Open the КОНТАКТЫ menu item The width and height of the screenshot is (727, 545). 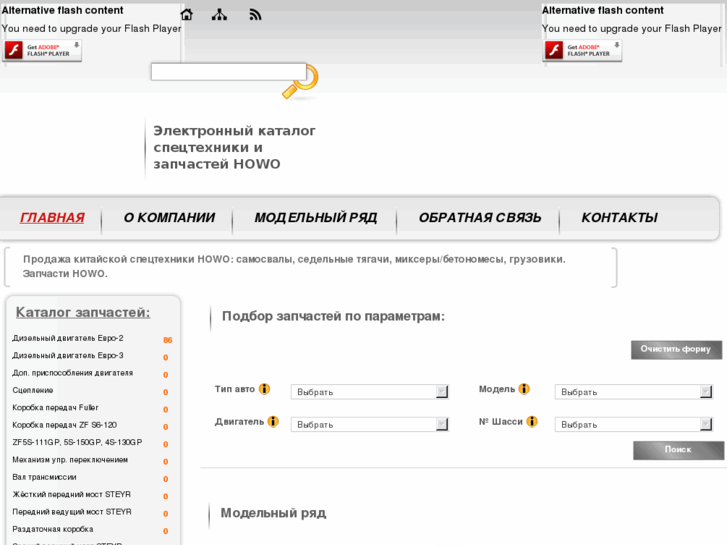(619, 218)
